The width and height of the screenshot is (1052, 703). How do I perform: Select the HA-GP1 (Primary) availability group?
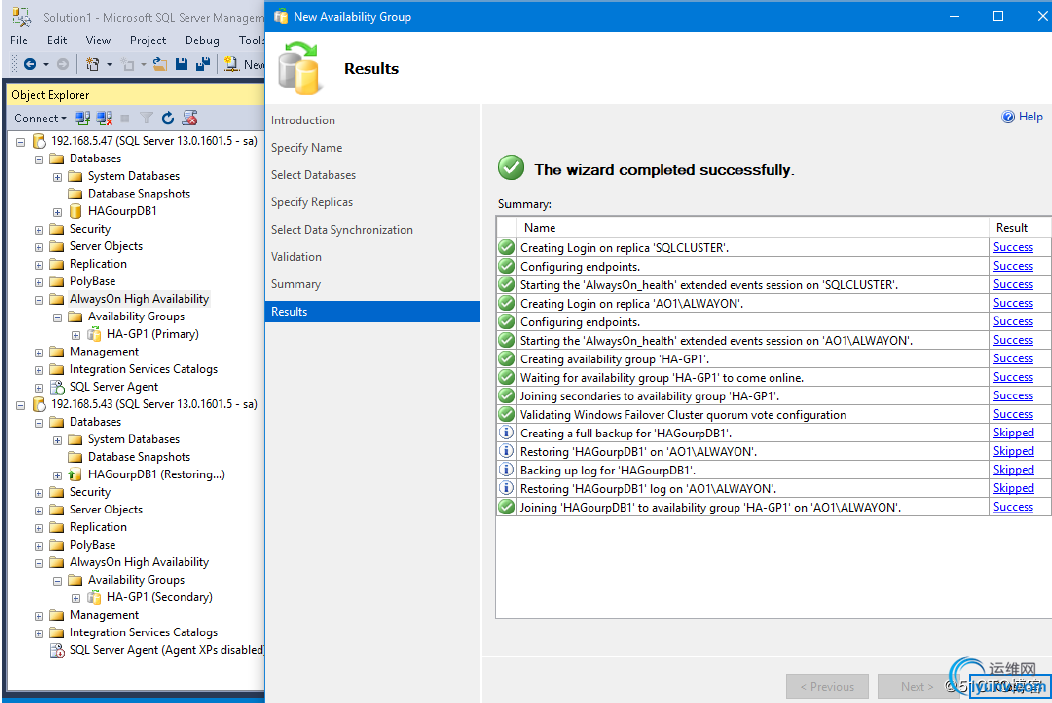pos(152,334)
